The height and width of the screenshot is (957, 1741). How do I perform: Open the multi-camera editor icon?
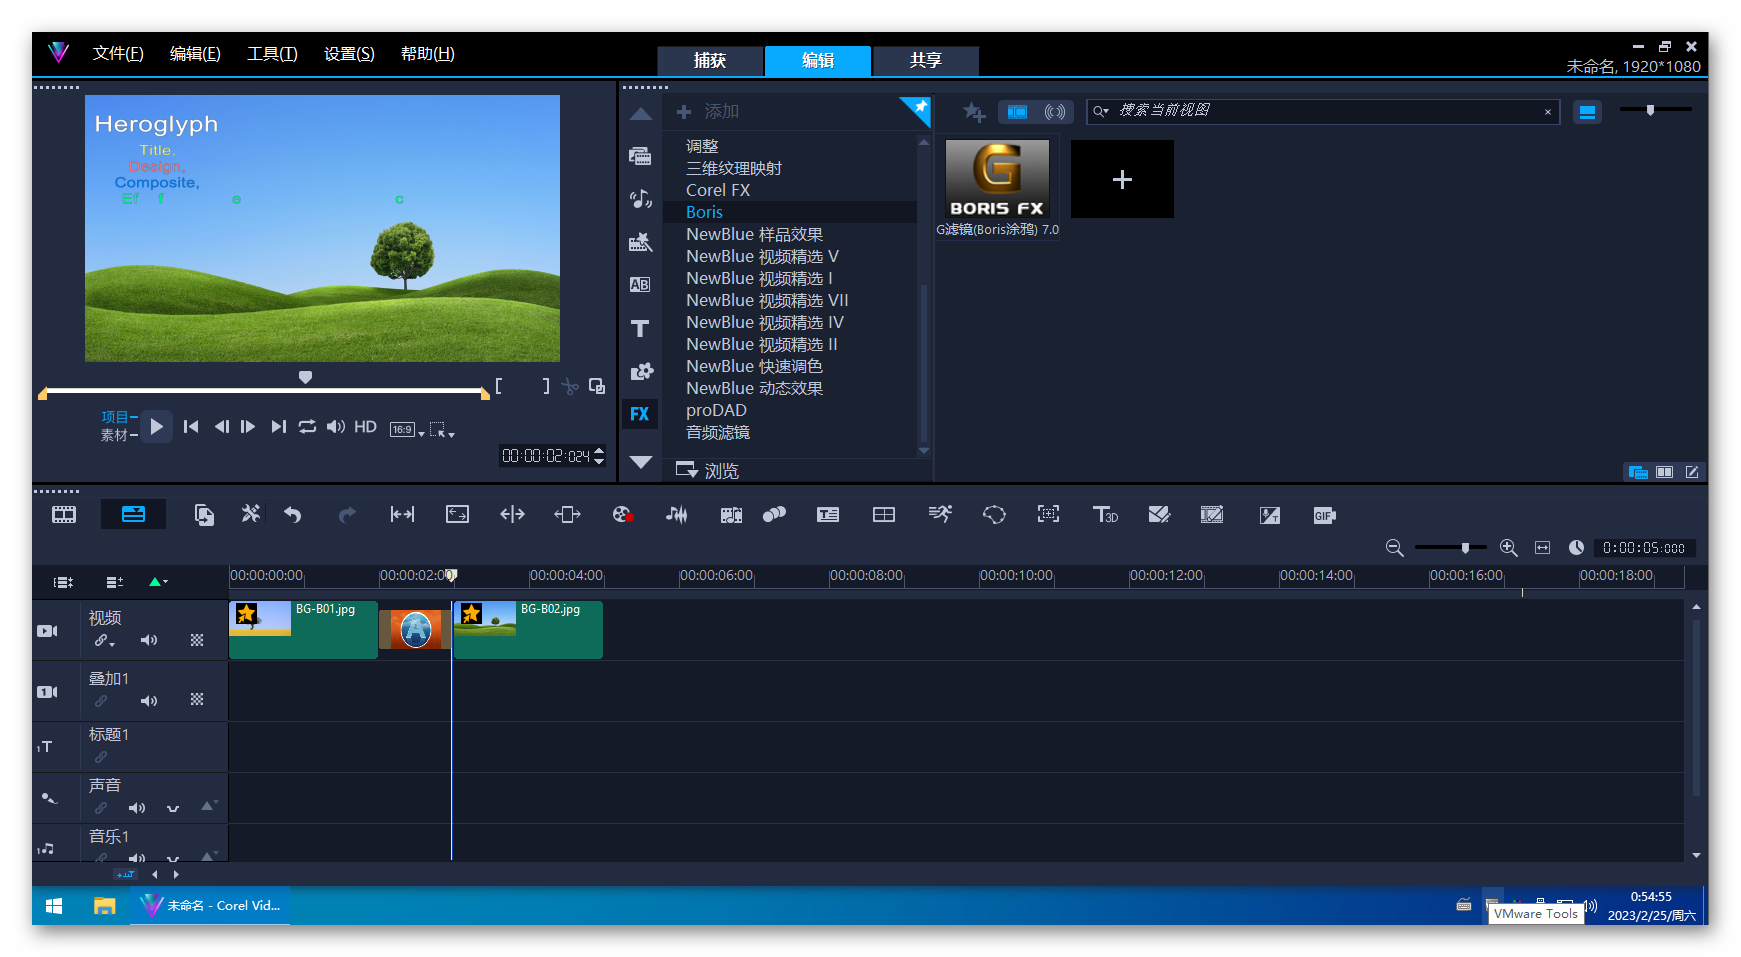pyautogui.click(x=884, y=515)
